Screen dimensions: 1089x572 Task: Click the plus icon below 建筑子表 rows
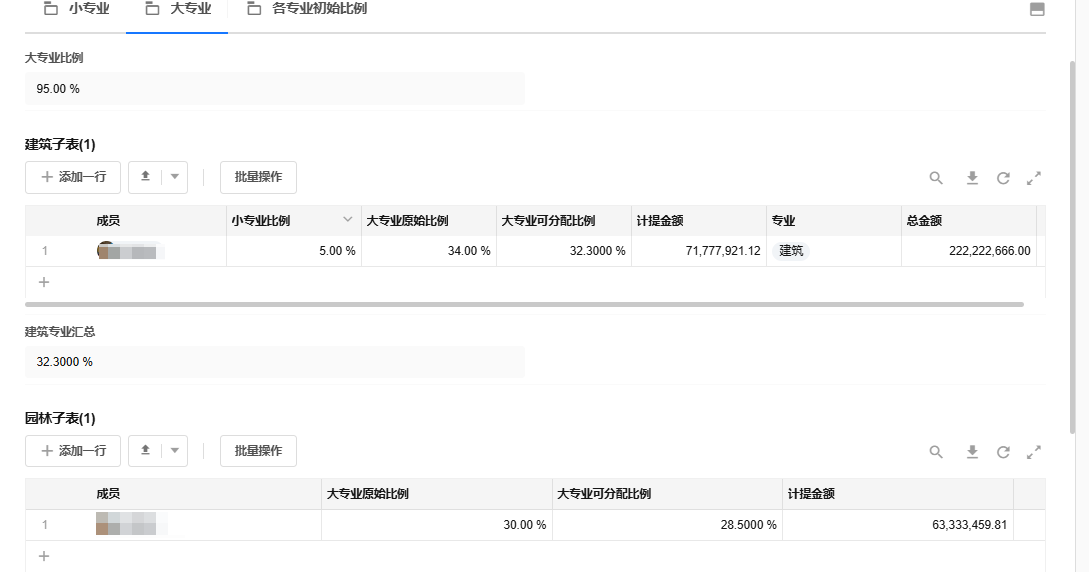click(44, 282)
